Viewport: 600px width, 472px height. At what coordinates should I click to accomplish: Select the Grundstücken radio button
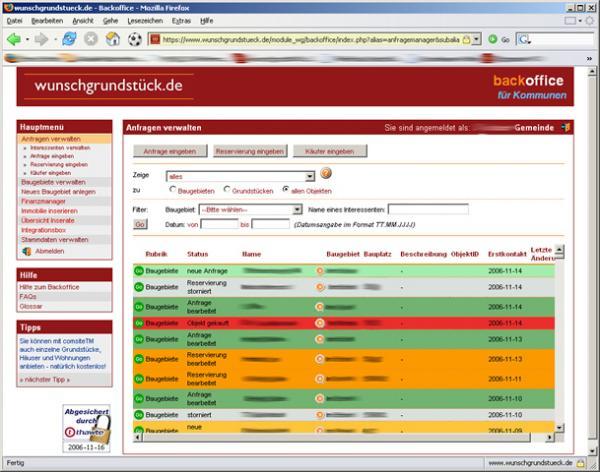point(227,189)
